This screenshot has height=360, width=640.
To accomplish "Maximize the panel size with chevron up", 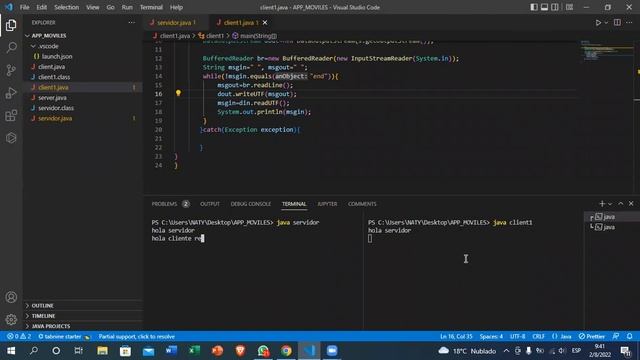I will pos(620,203).
